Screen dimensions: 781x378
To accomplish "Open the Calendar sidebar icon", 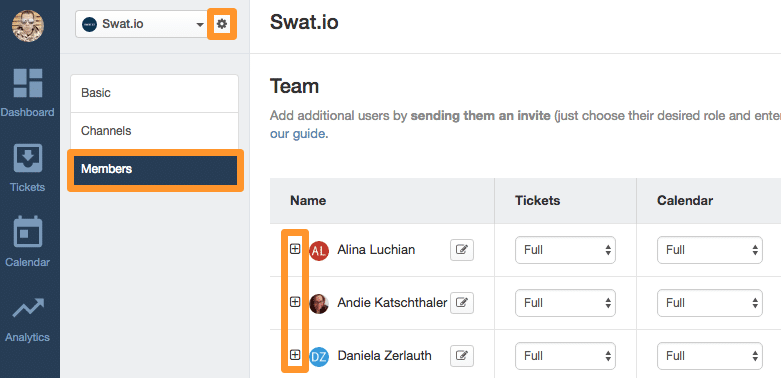I will [x=27, y=231].
